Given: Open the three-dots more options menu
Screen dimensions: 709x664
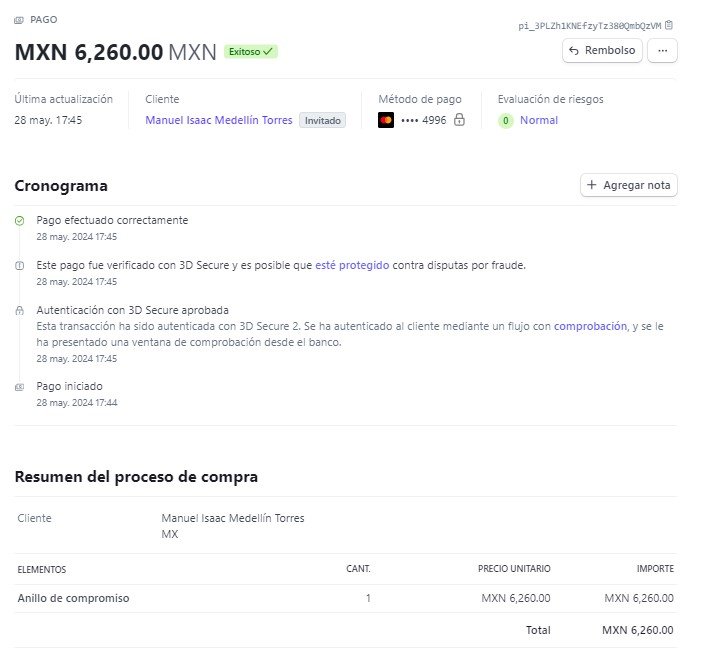Looking at the screenshot, I should point(662,51).
